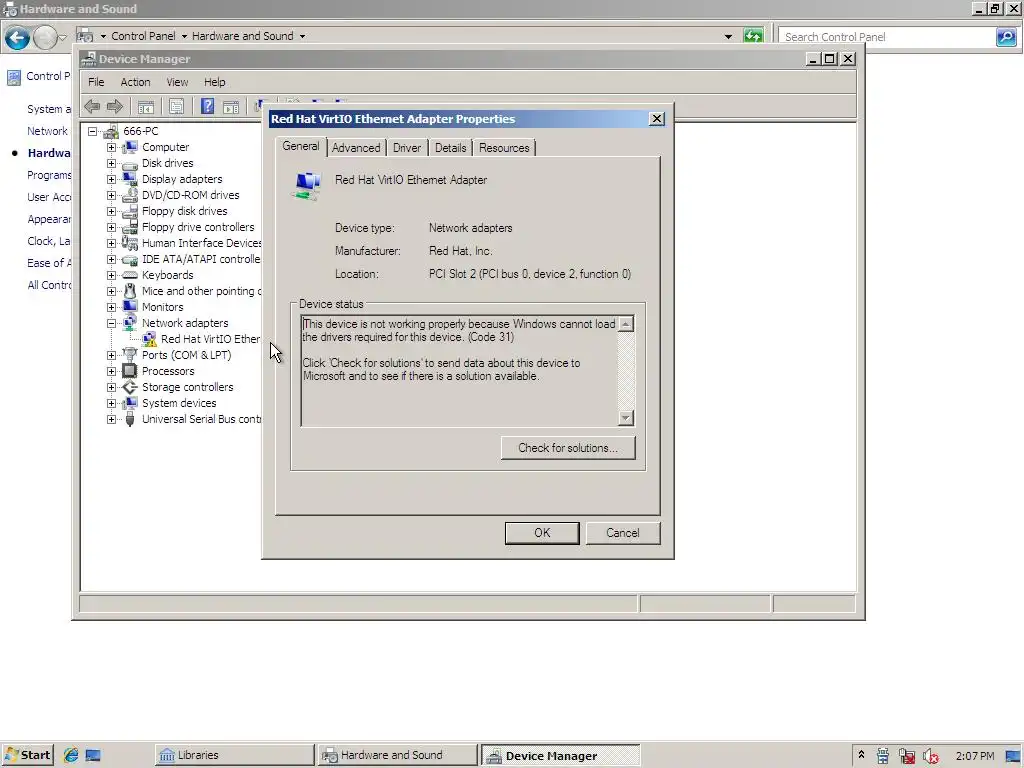Viewport: 1024px width, 768px height.
Task: Open Internet Explorer from the taskbar quick launch
Action: [x=71, y=755]
